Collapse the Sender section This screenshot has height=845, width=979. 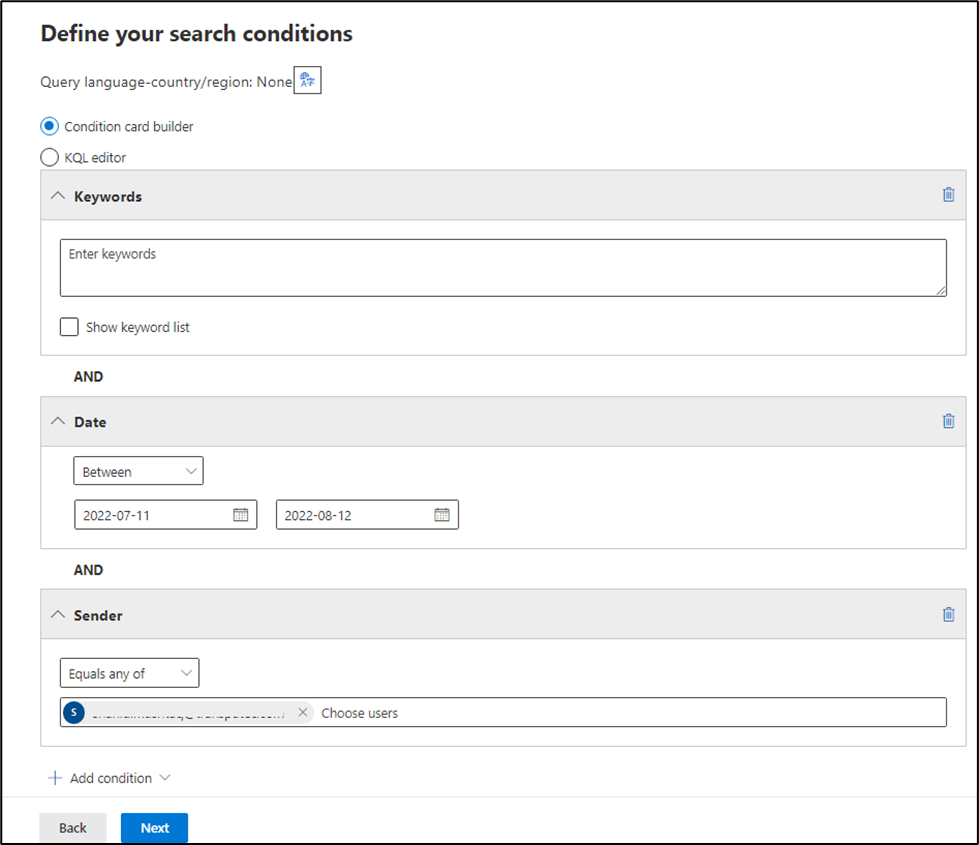point(57,615)
